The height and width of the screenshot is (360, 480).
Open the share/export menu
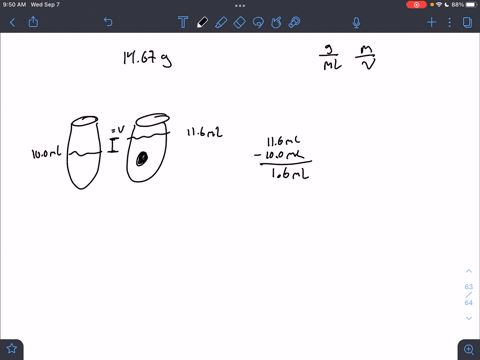pyautogui.click(x=33, y=22)
